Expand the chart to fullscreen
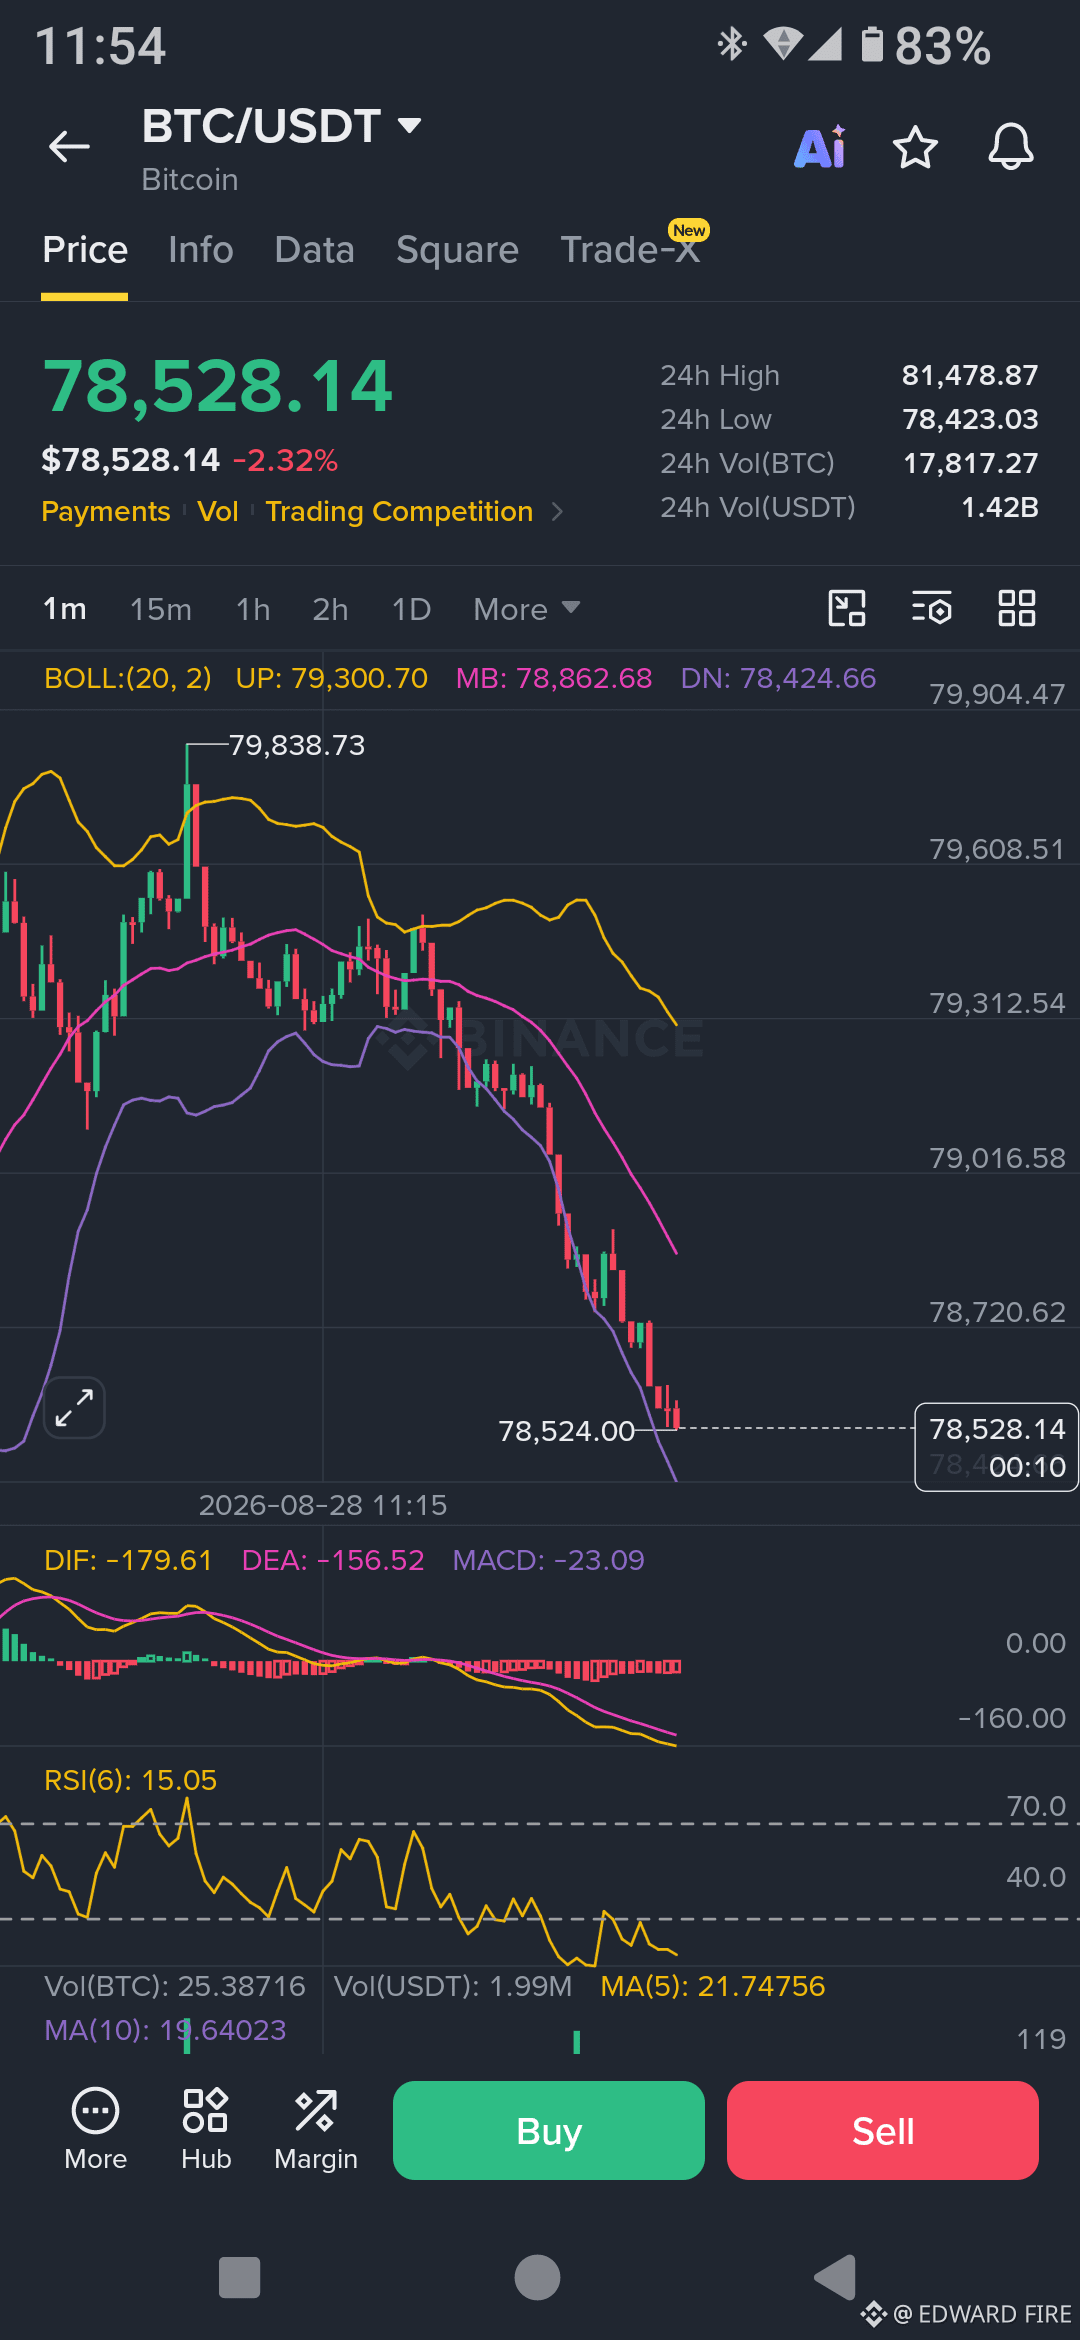The height and width of the screenshot is (2340, 1080). point(75,1407)
